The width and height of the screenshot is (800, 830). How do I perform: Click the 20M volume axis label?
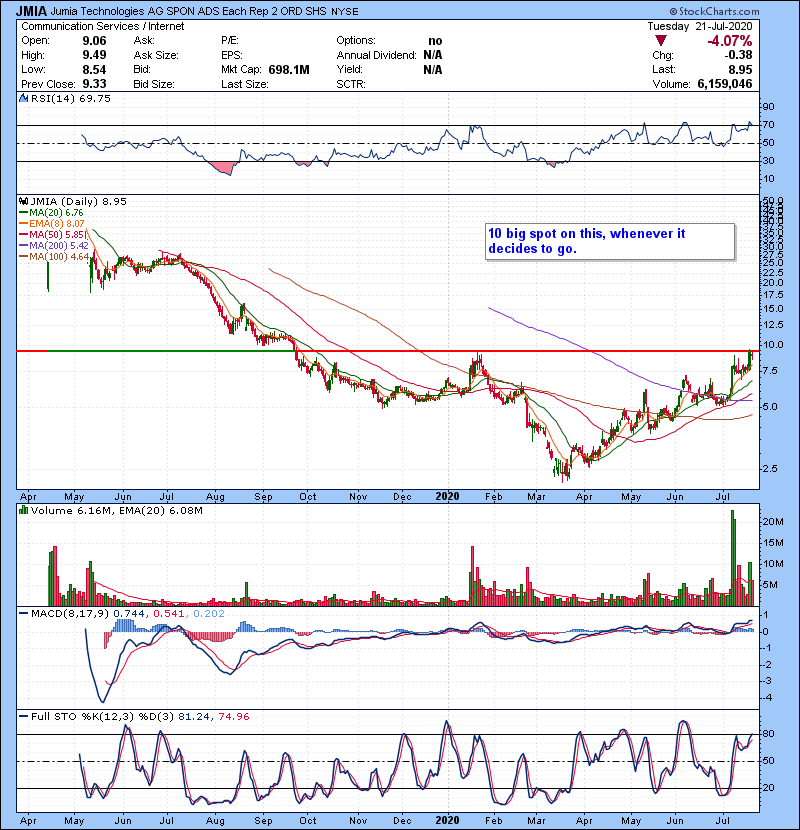(x=773, y=521)
